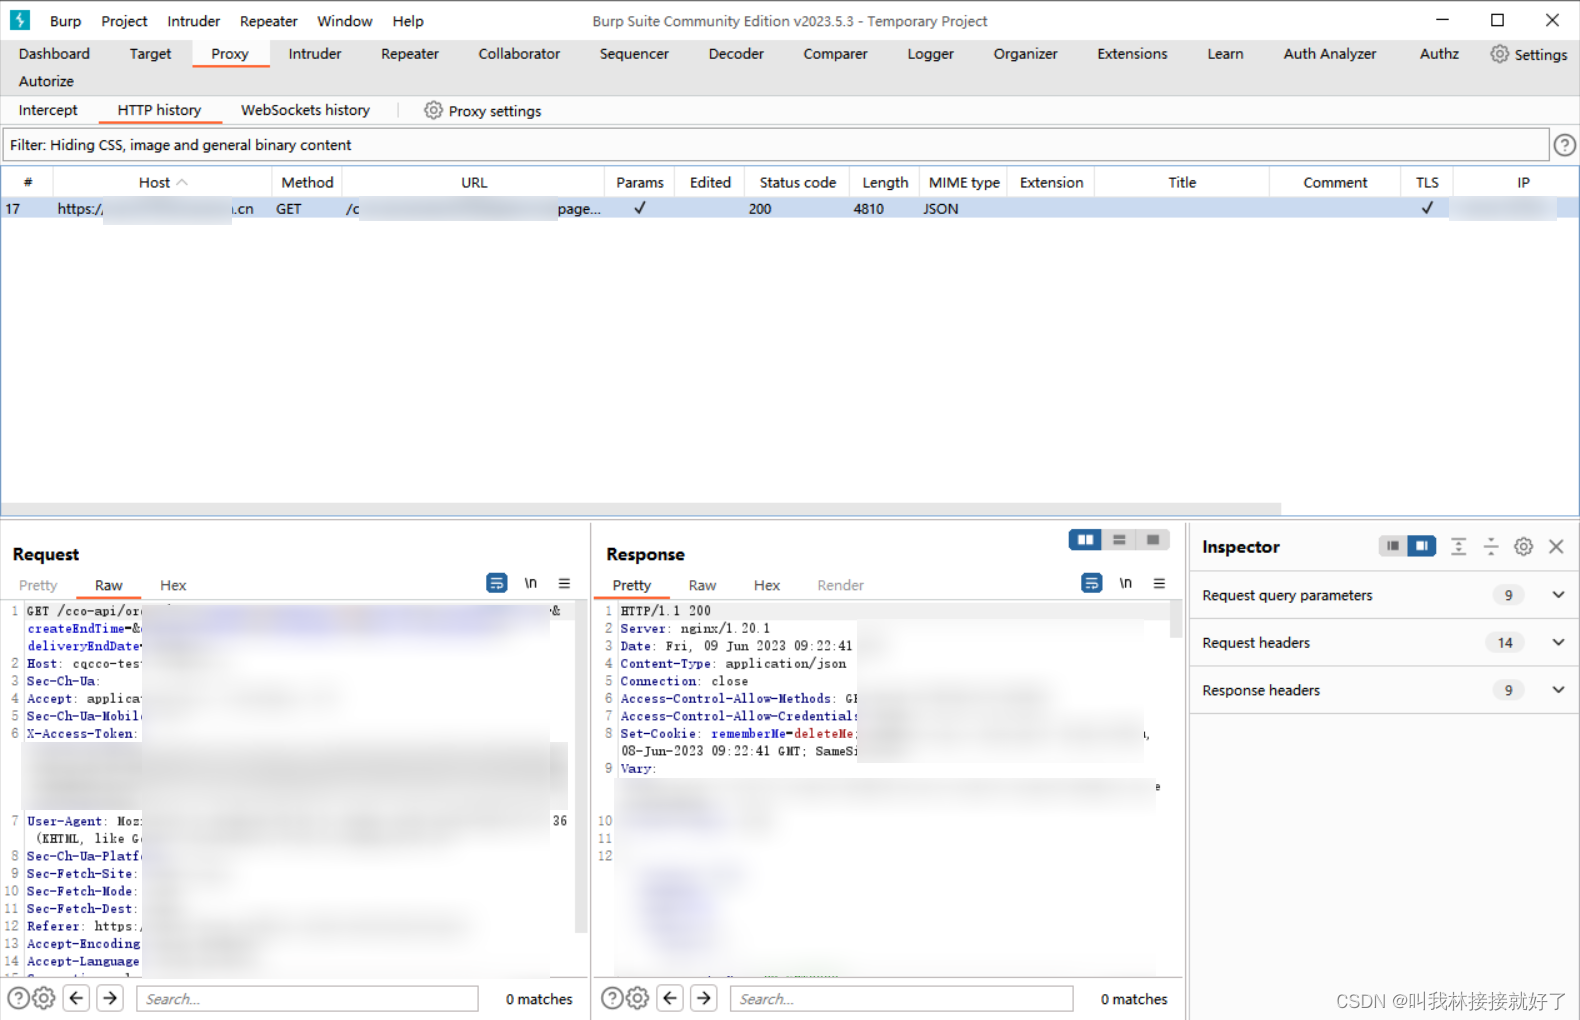Select Pretty view in Request panel

point(38,585)
